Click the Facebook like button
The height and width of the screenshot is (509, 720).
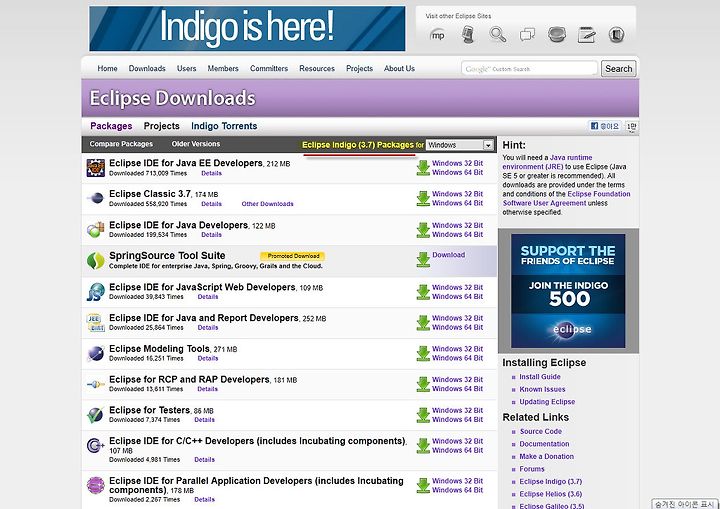tap(605, 126)
